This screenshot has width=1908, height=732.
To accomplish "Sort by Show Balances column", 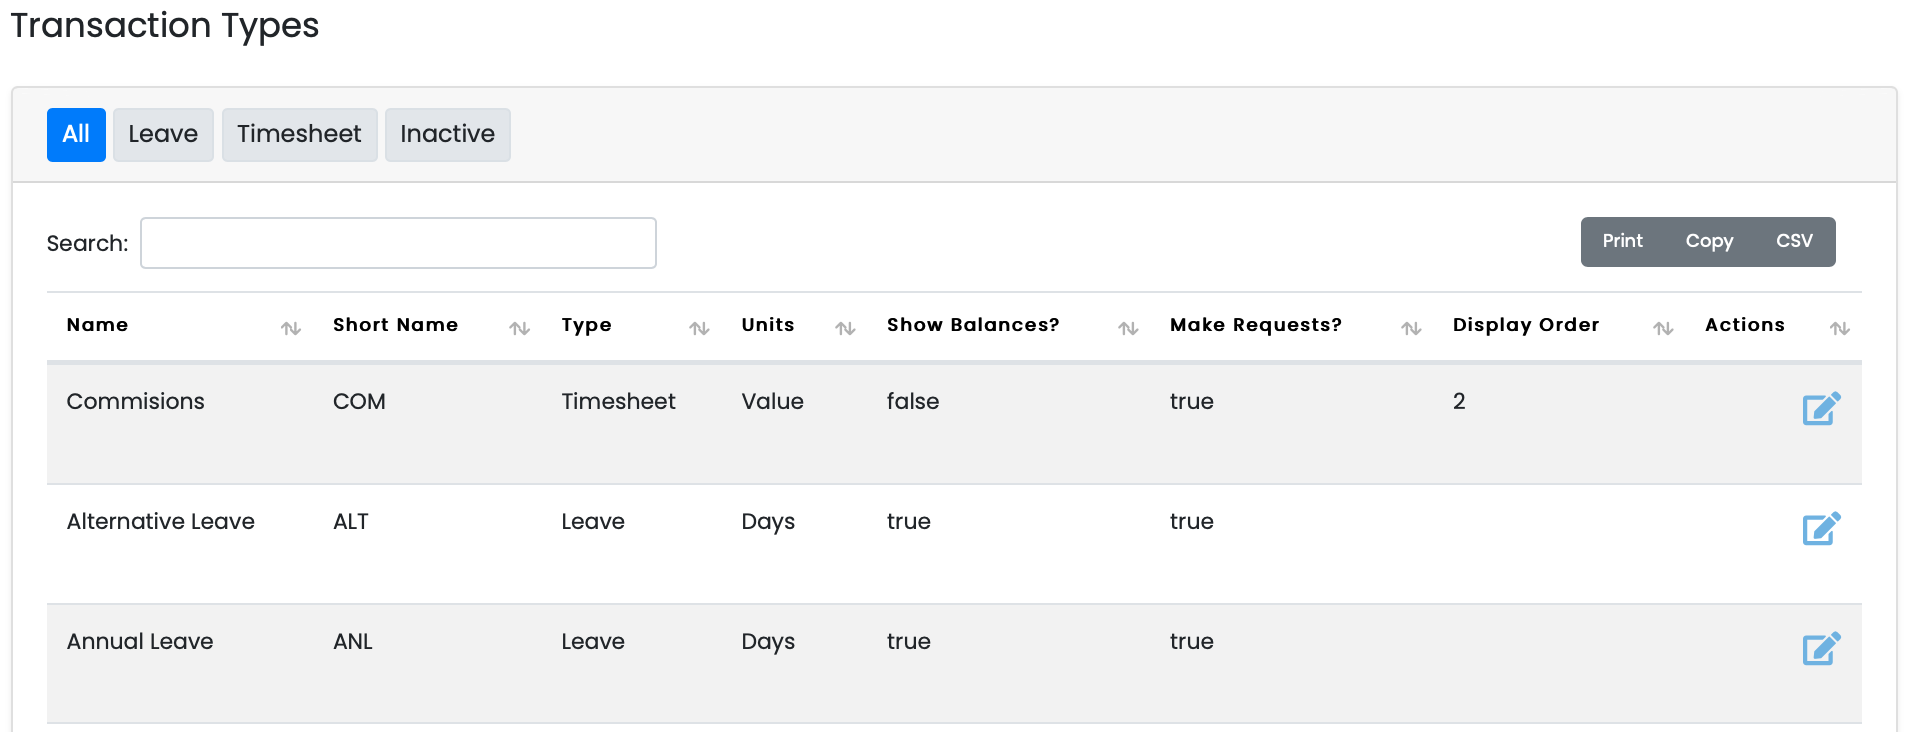I will coord(972,325).
